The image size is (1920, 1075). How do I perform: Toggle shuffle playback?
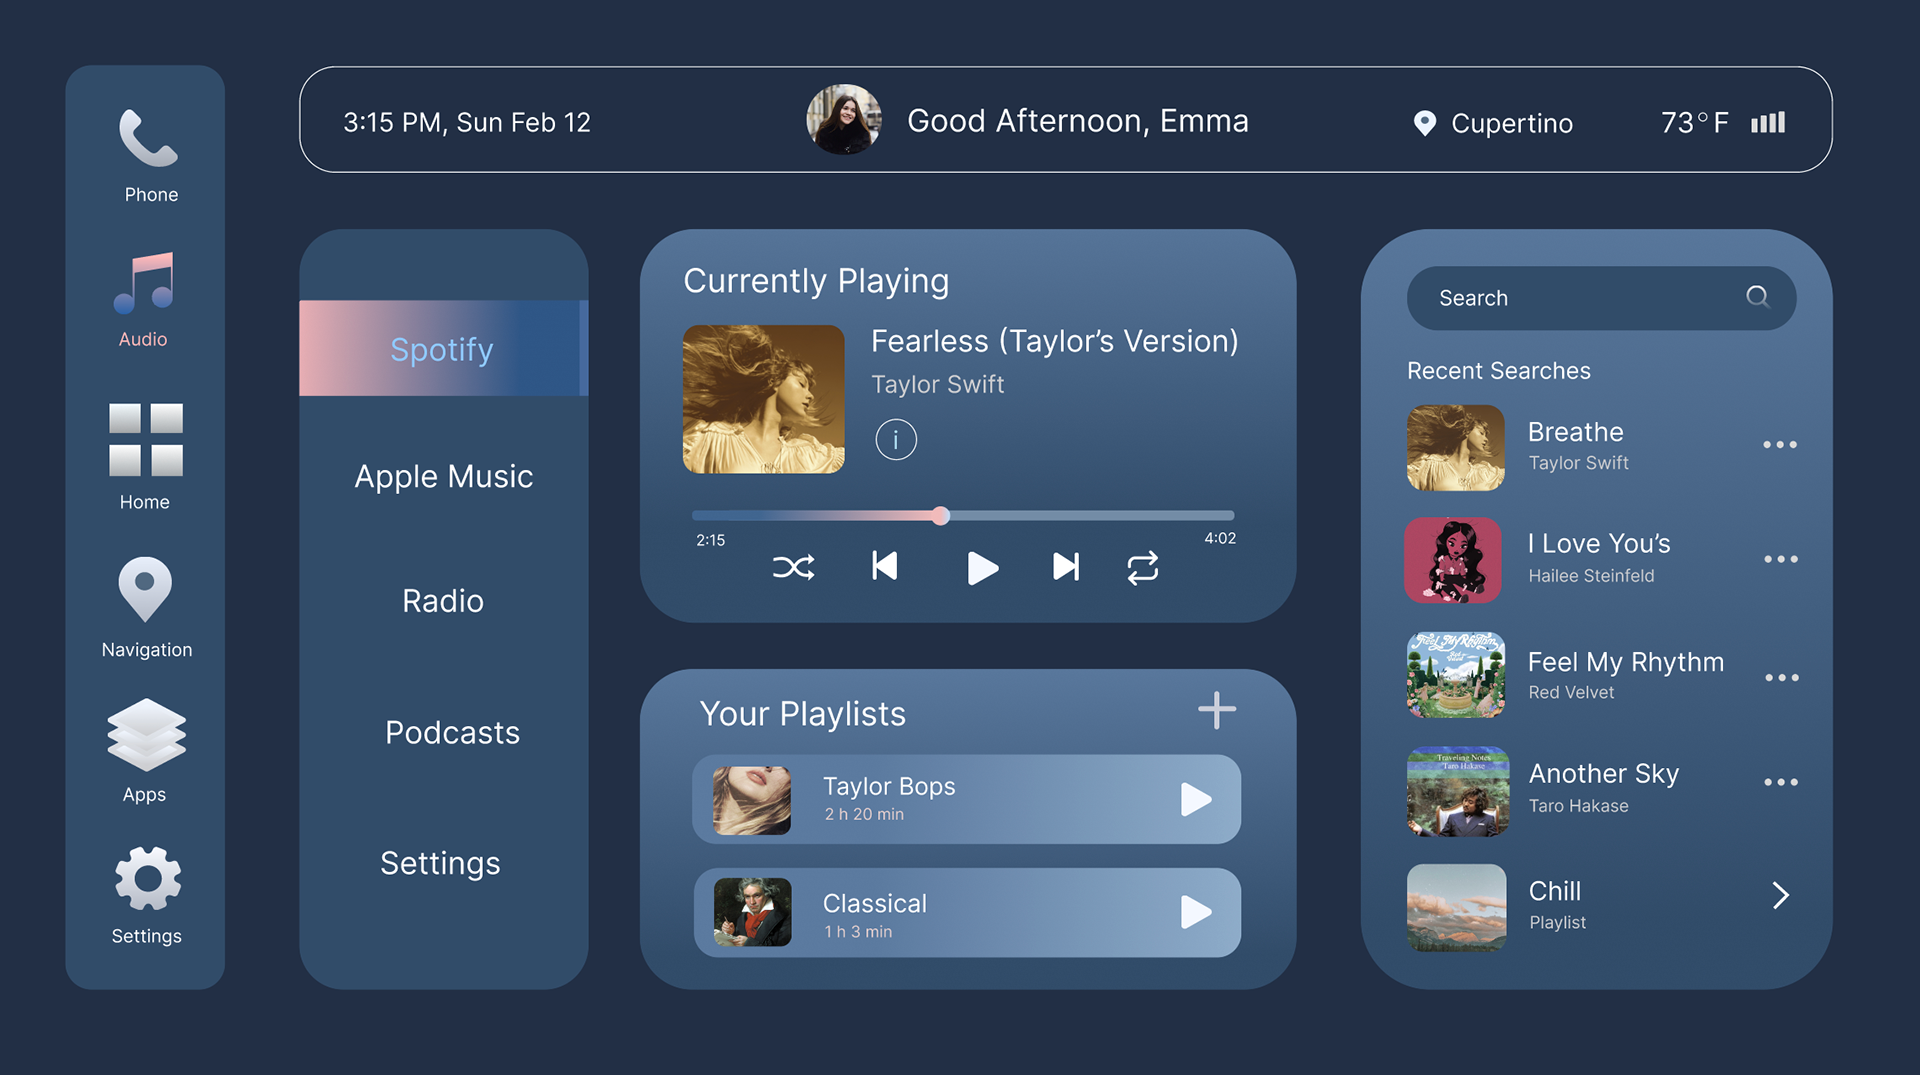[x=793, y=568]
